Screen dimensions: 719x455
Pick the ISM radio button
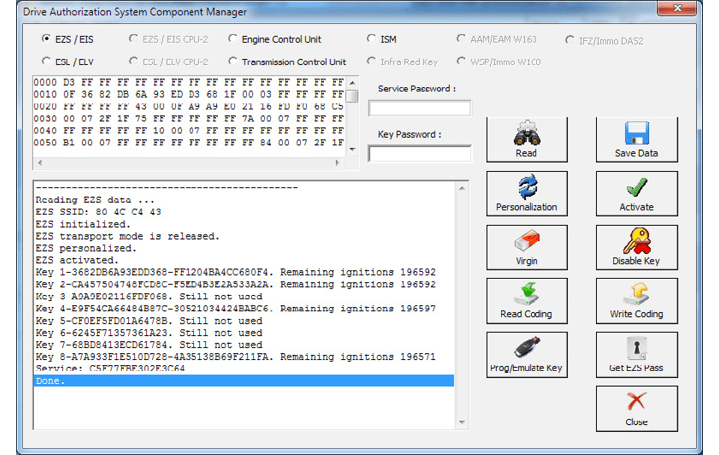coord(372,39)
